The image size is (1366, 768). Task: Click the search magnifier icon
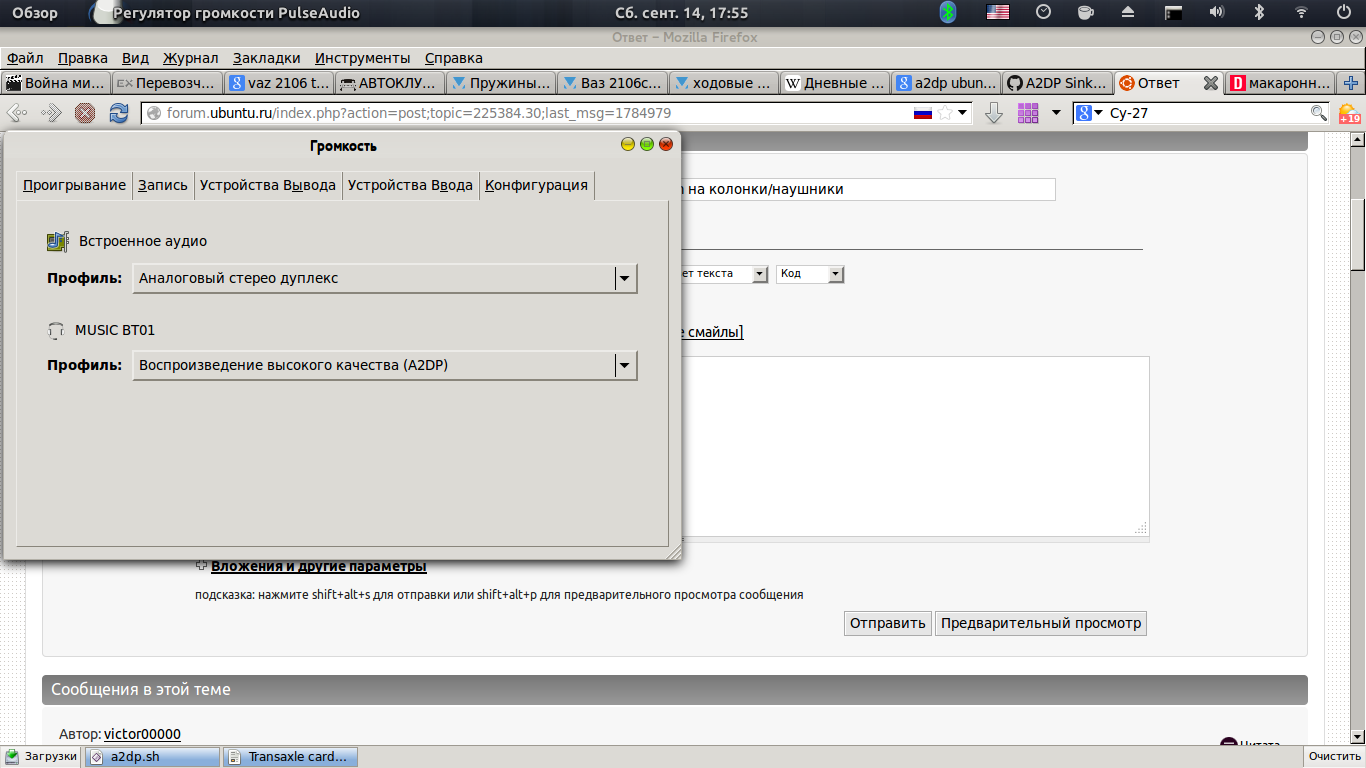pyautogui.click(x=1319, y=113)
